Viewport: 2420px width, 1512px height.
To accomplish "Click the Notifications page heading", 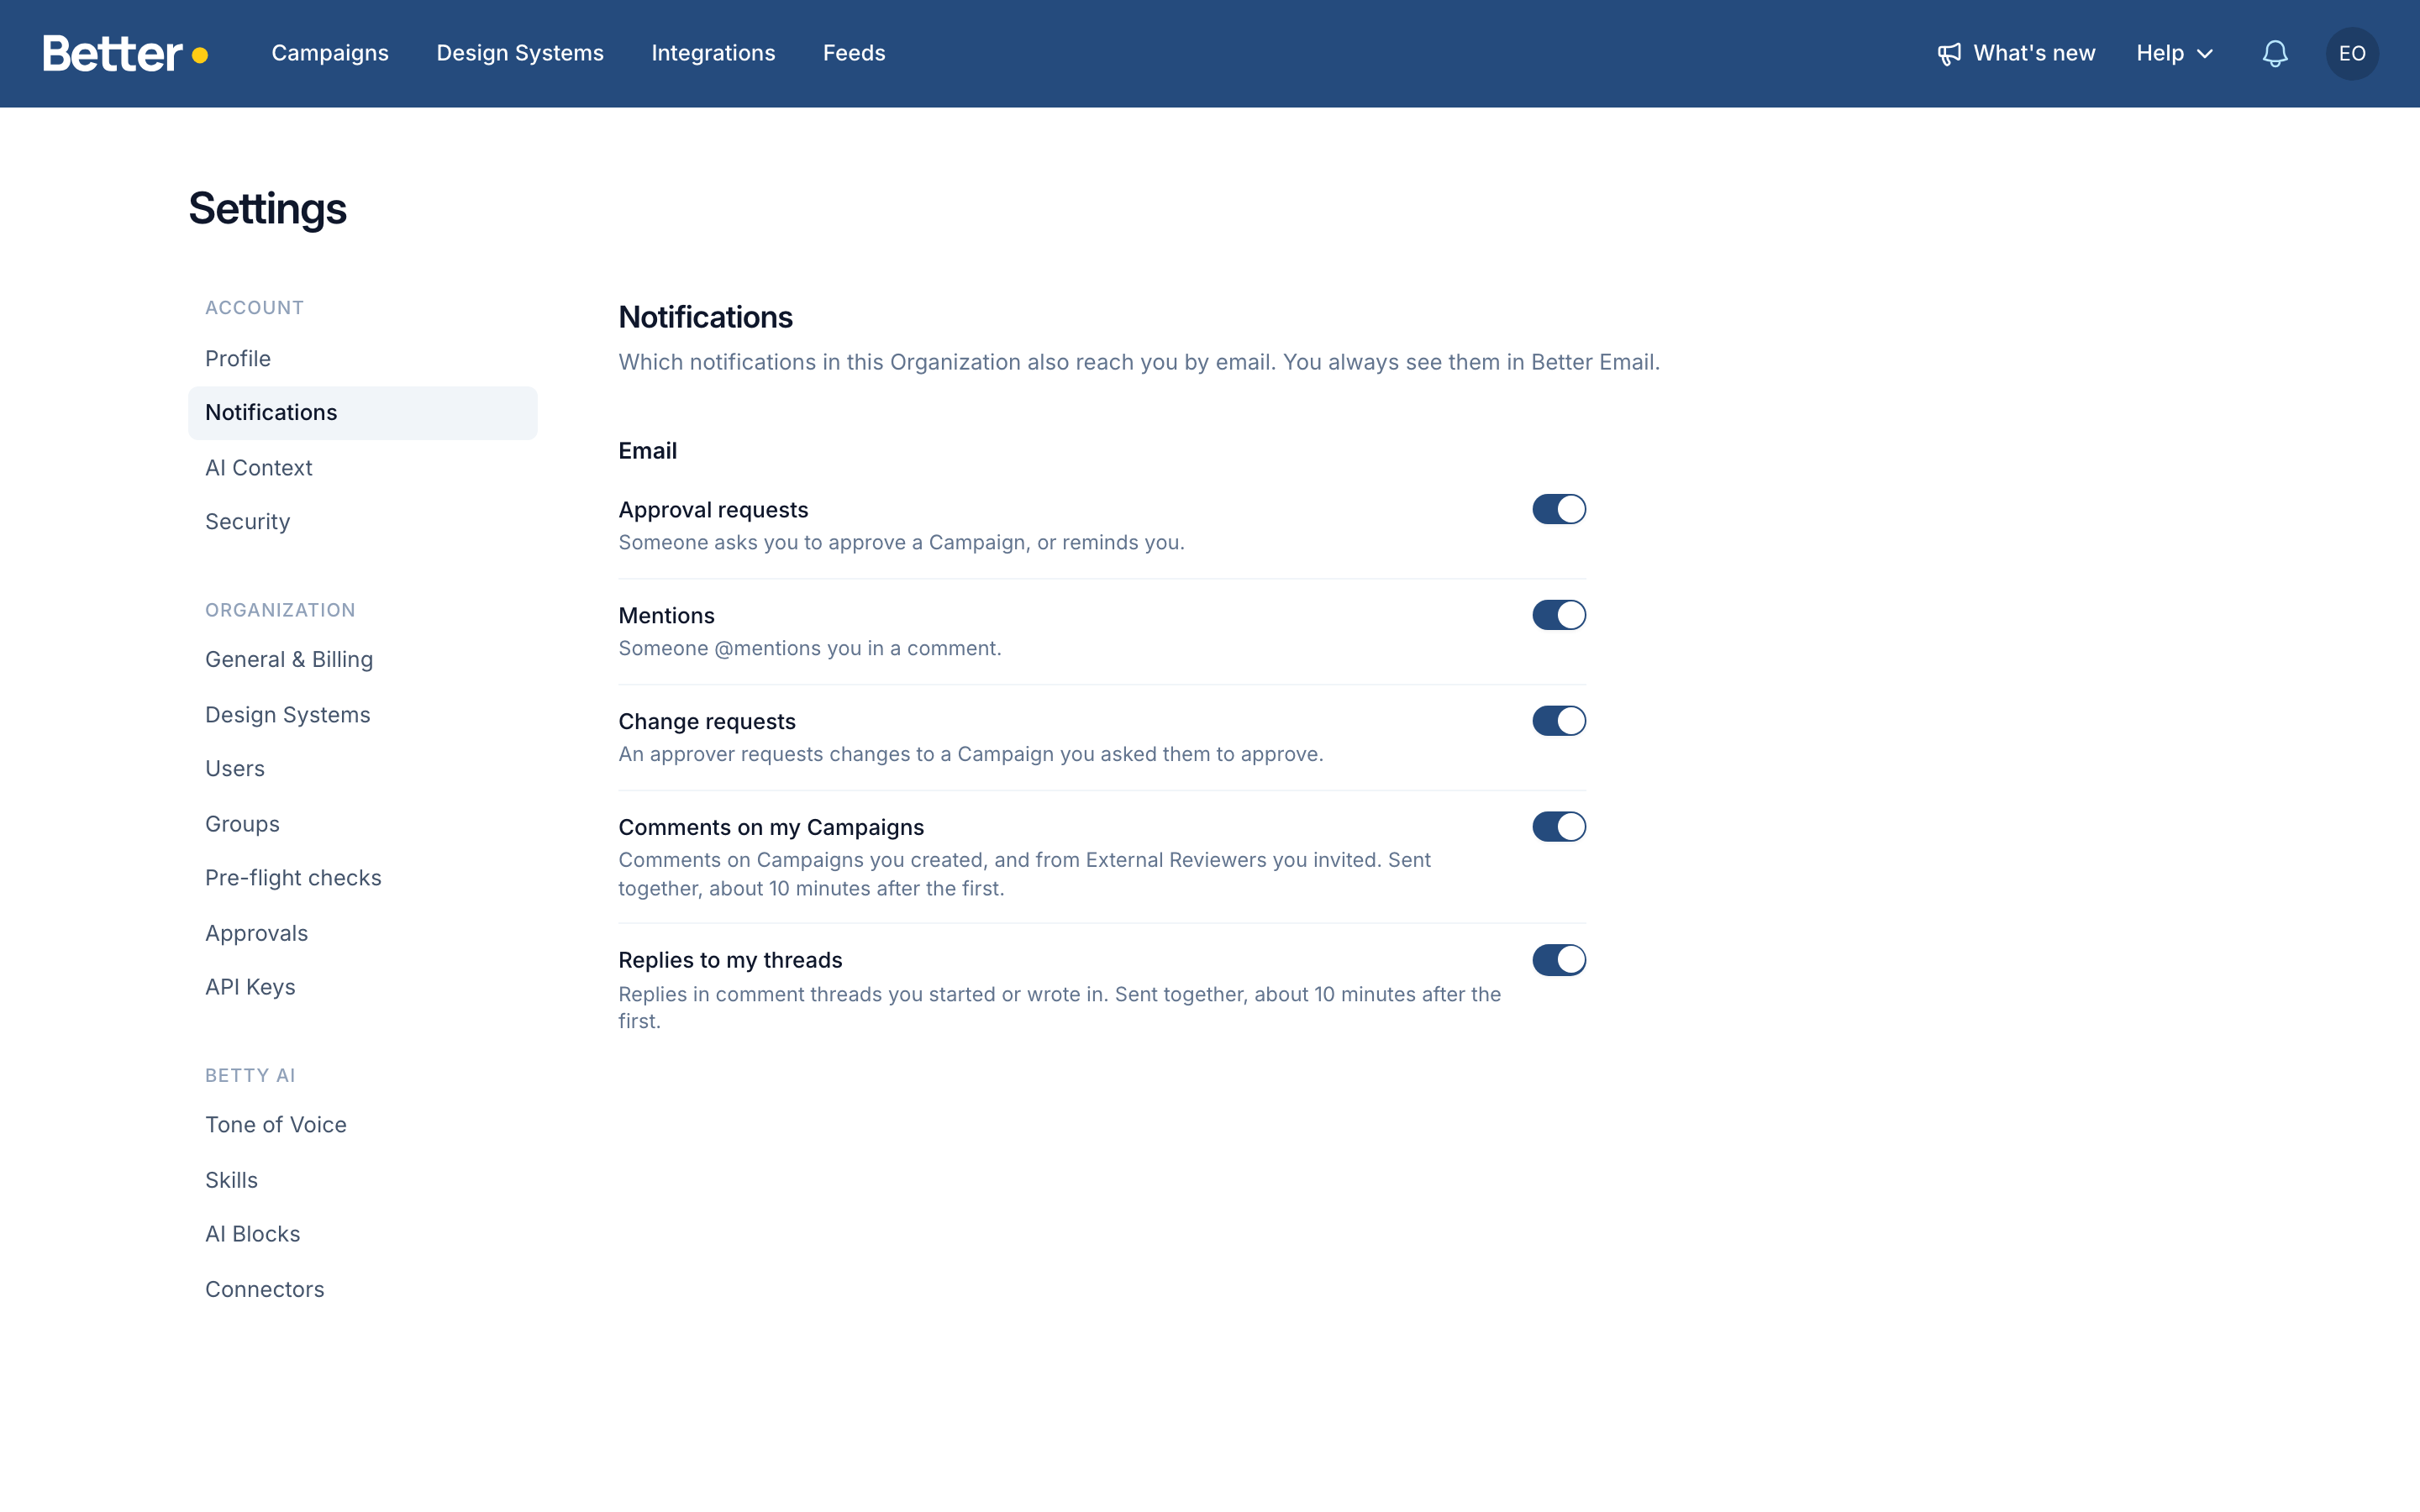I will tap(705, 317).
